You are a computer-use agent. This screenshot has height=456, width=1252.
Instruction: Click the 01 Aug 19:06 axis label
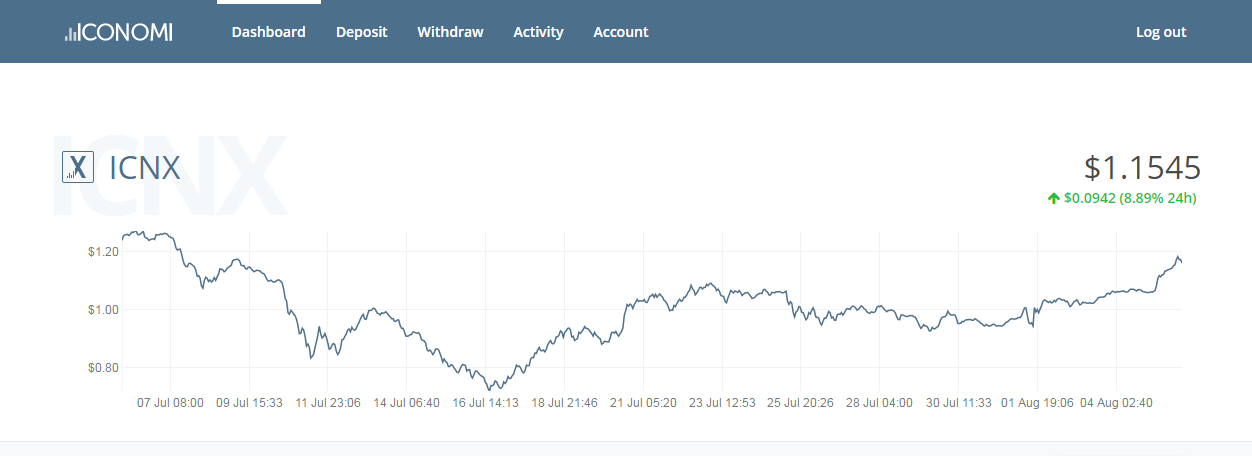click(x=1038, y=403)
